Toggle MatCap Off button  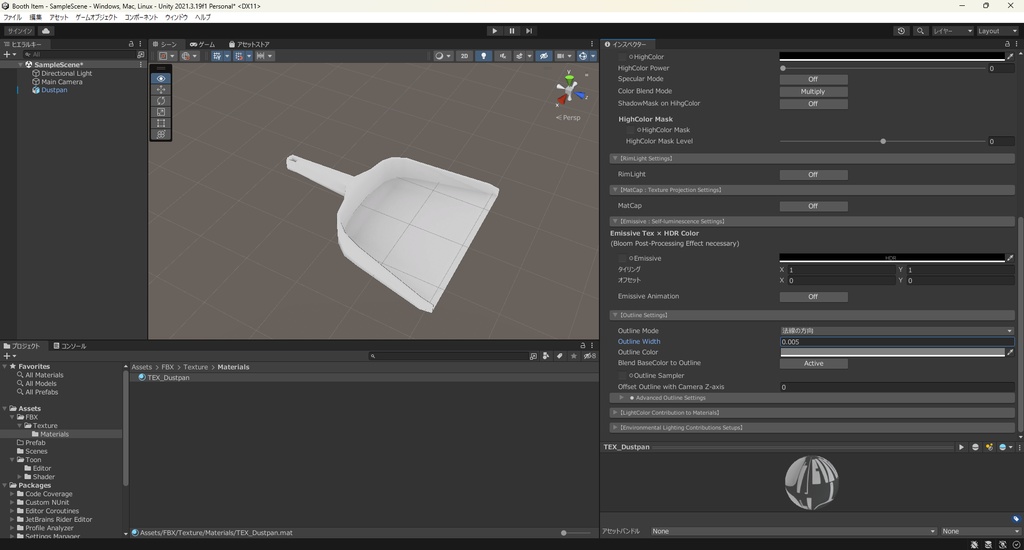(x=813, y=206)
